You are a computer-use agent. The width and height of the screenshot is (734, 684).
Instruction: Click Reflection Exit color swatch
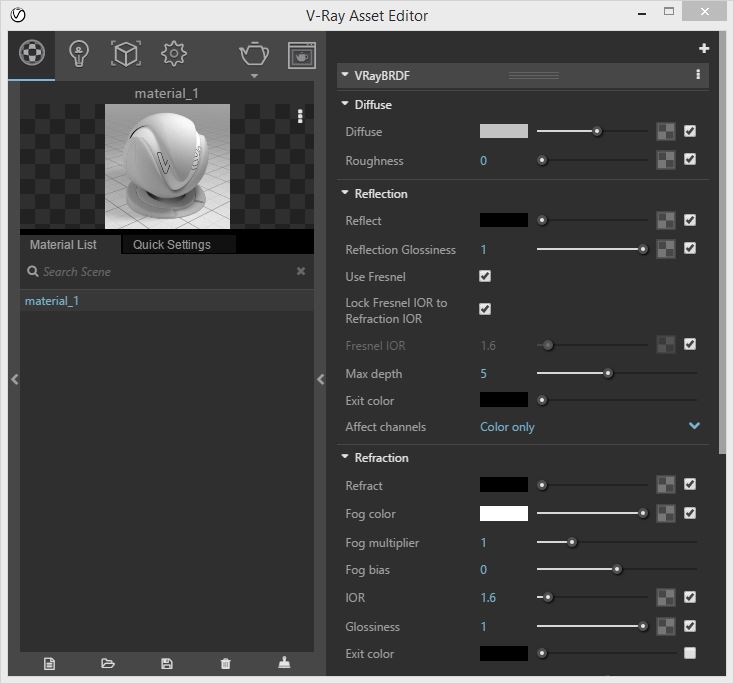tap(504, 400)
